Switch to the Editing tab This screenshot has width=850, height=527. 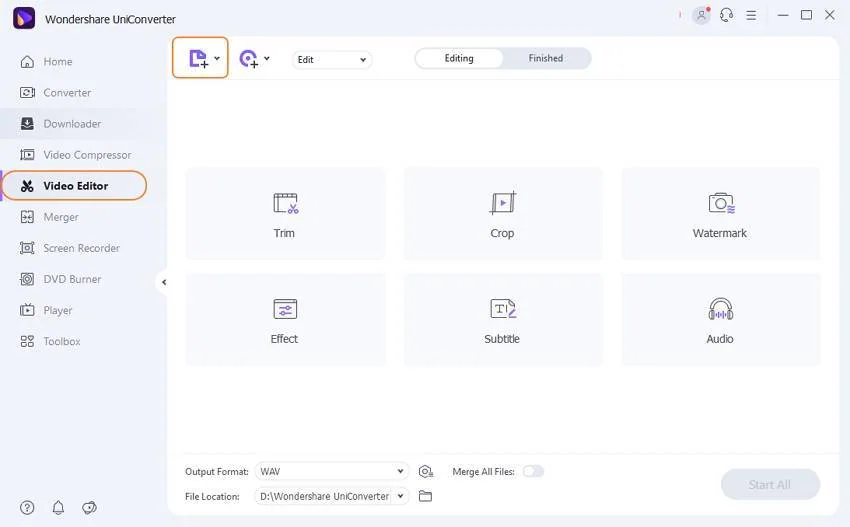459,58
